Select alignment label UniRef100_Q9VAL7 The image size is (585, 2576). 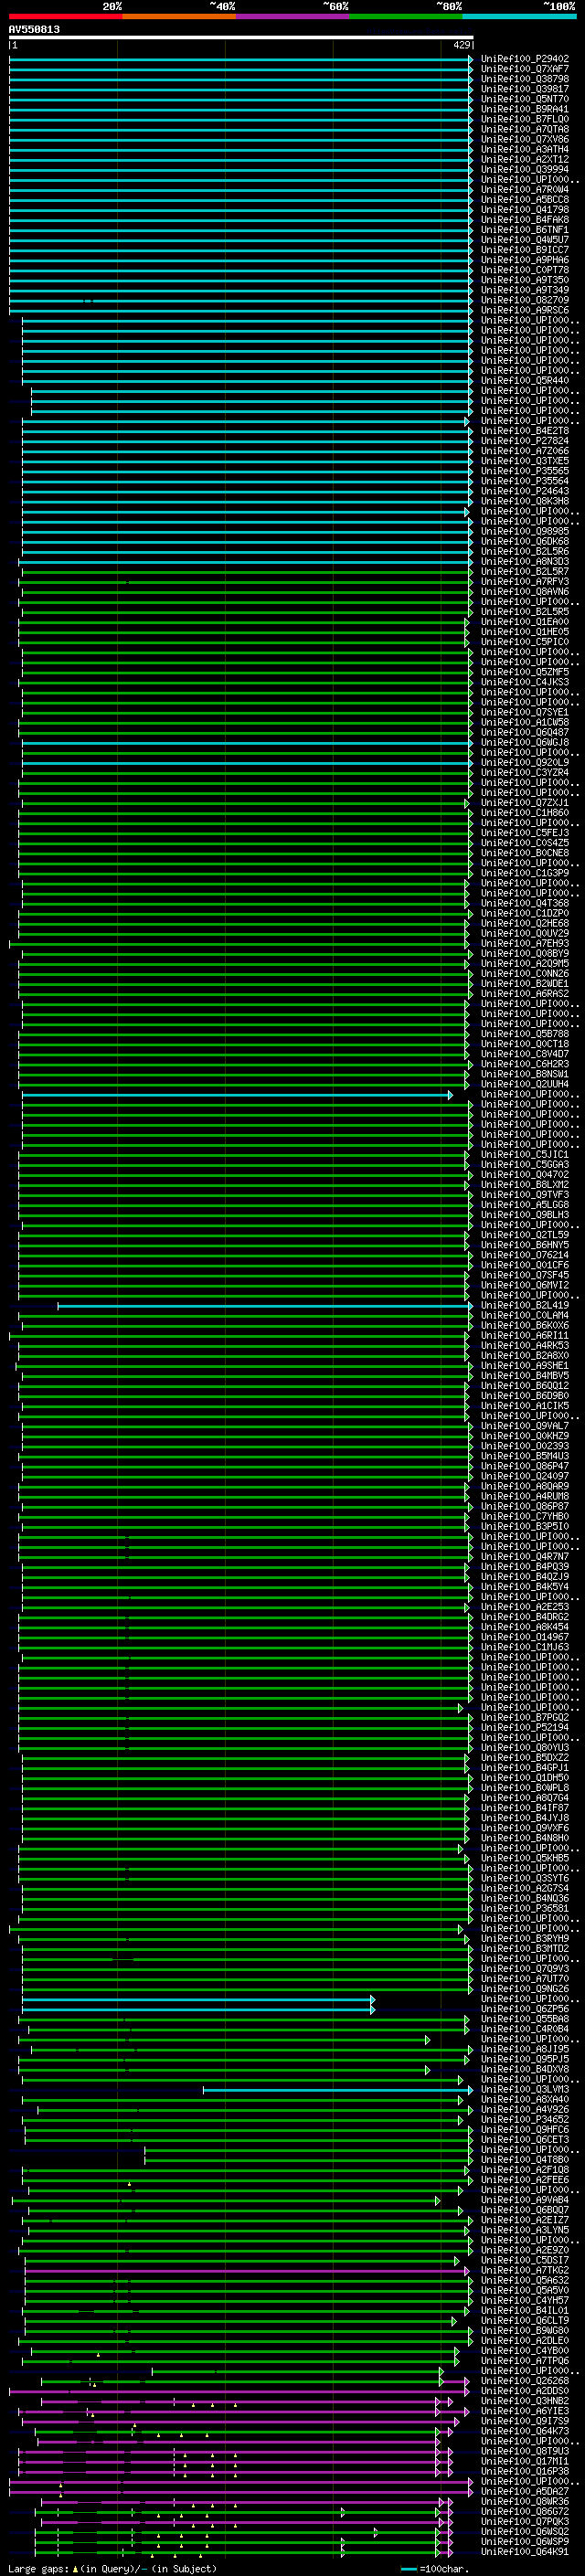(525, 1426)
